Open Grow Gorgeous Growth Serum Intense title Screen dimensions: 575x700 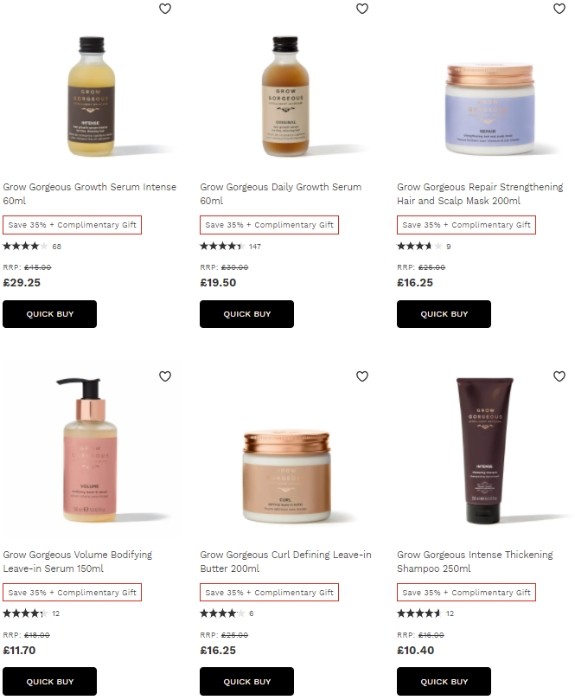coord(89,194)
